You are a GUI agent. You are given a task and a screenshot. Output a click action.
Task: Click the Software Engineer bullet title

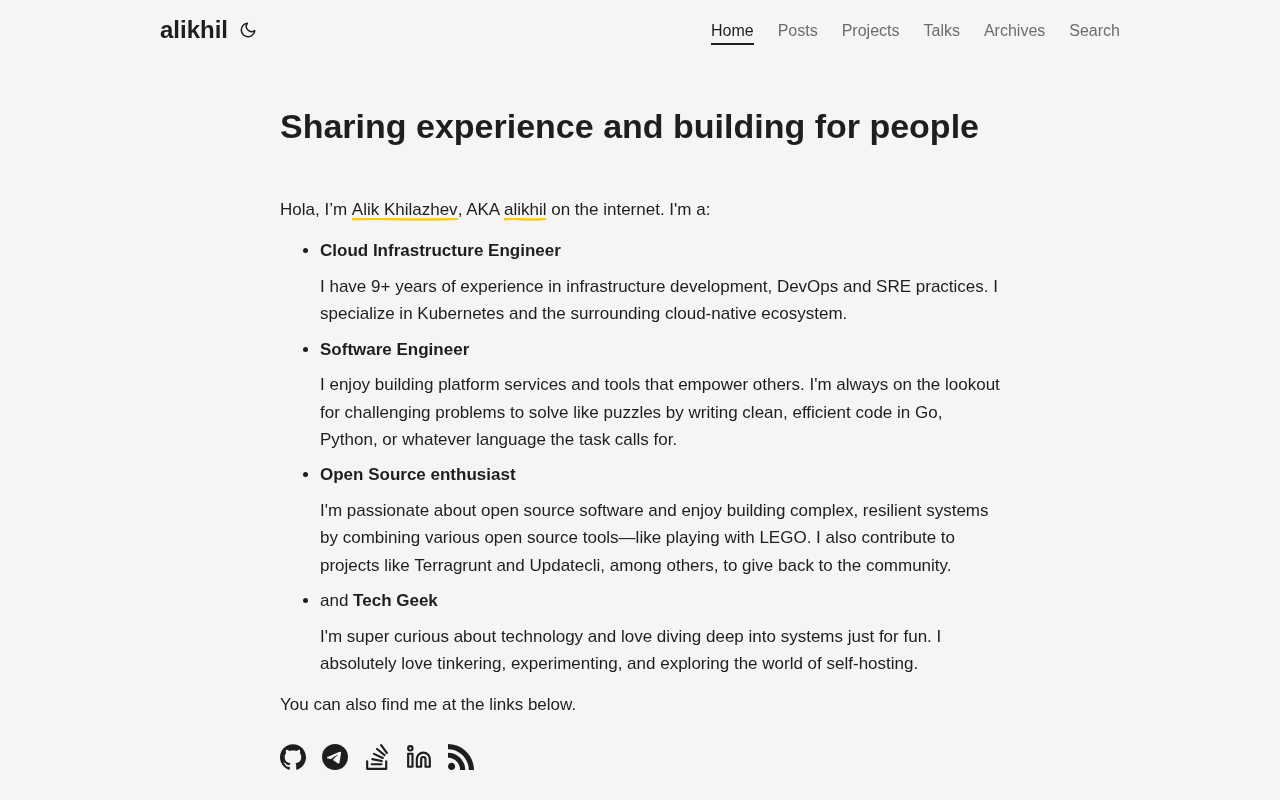click(x=394, y=350)
